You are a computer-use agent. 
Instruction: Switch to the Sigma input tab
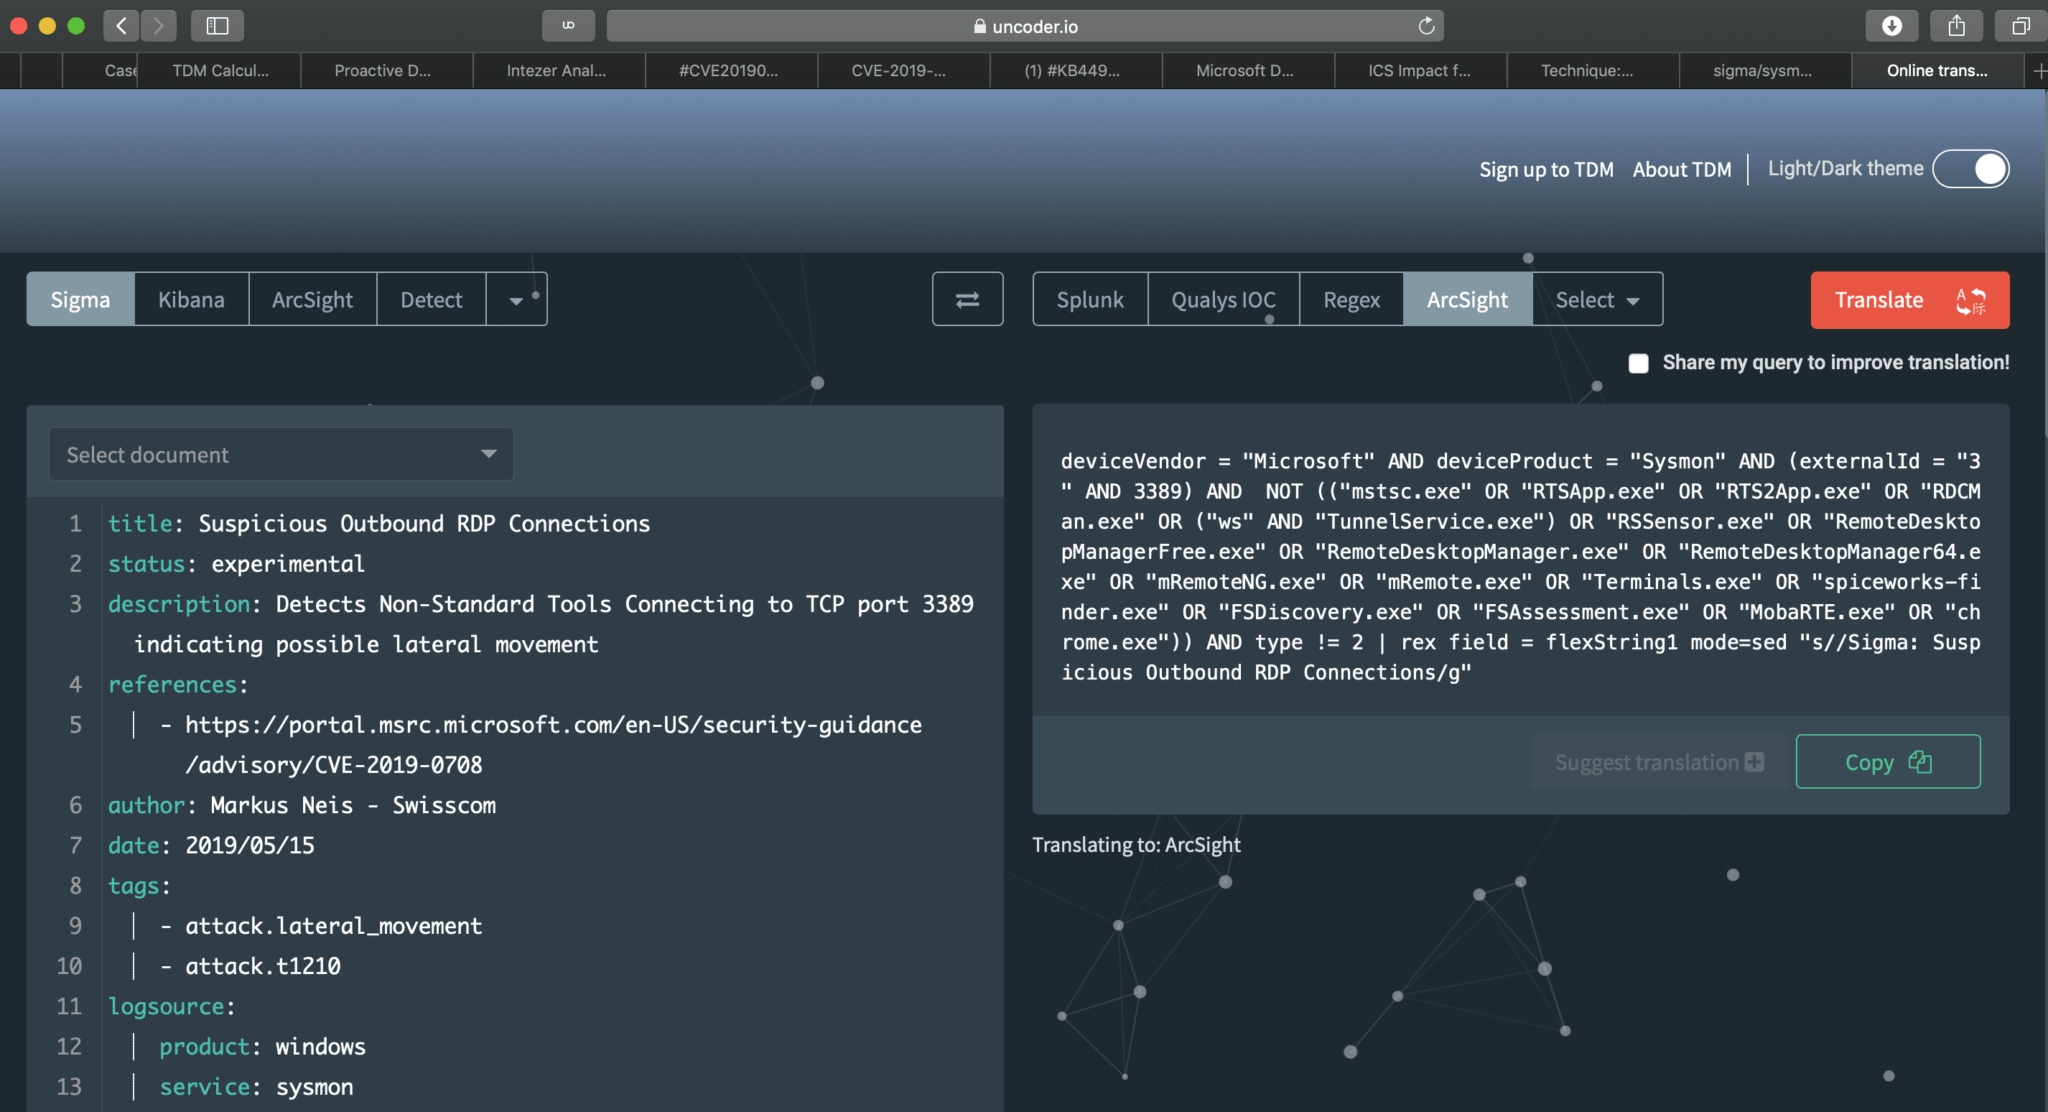click(80, 298)
